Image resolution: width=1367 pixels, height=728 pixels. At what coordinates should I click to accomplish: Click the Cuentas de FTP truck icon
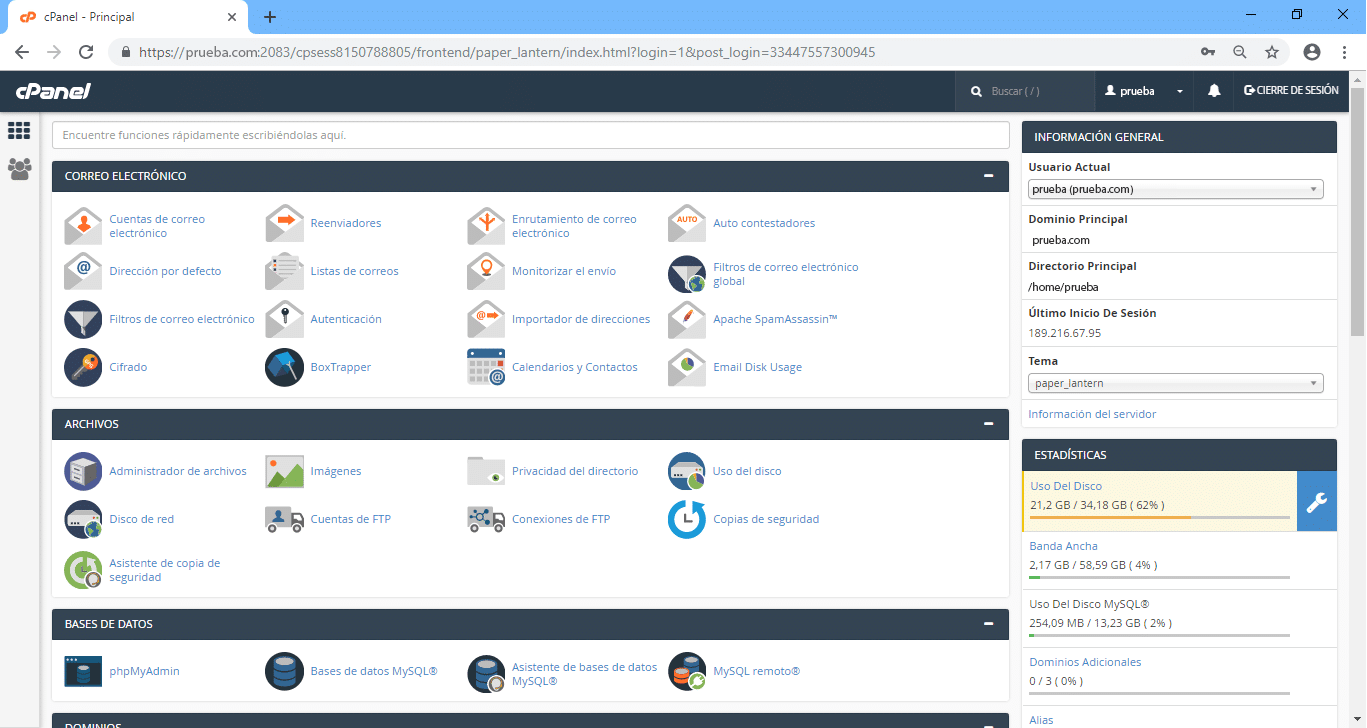coord(284,519)
